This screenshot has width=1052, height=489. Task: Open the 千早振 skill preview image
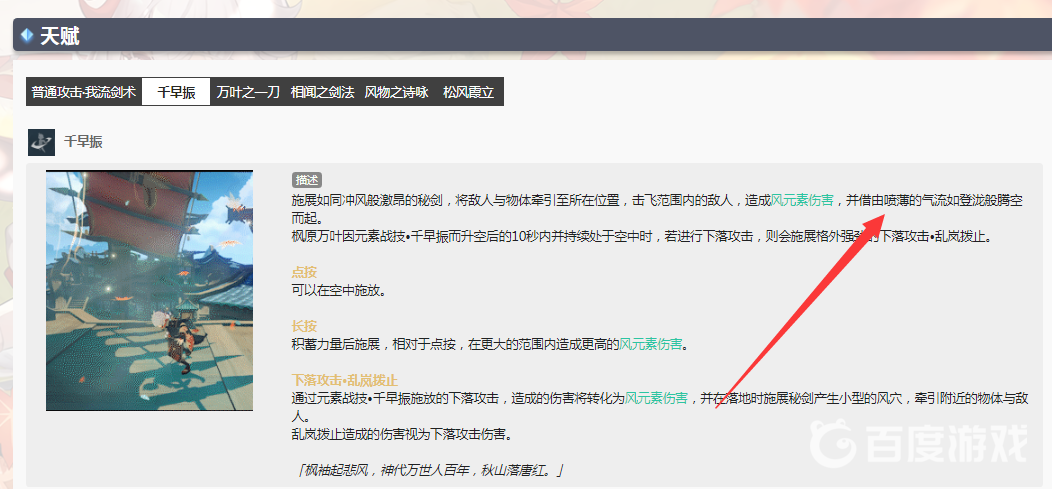pyautogui.click(x=150, y=290)
